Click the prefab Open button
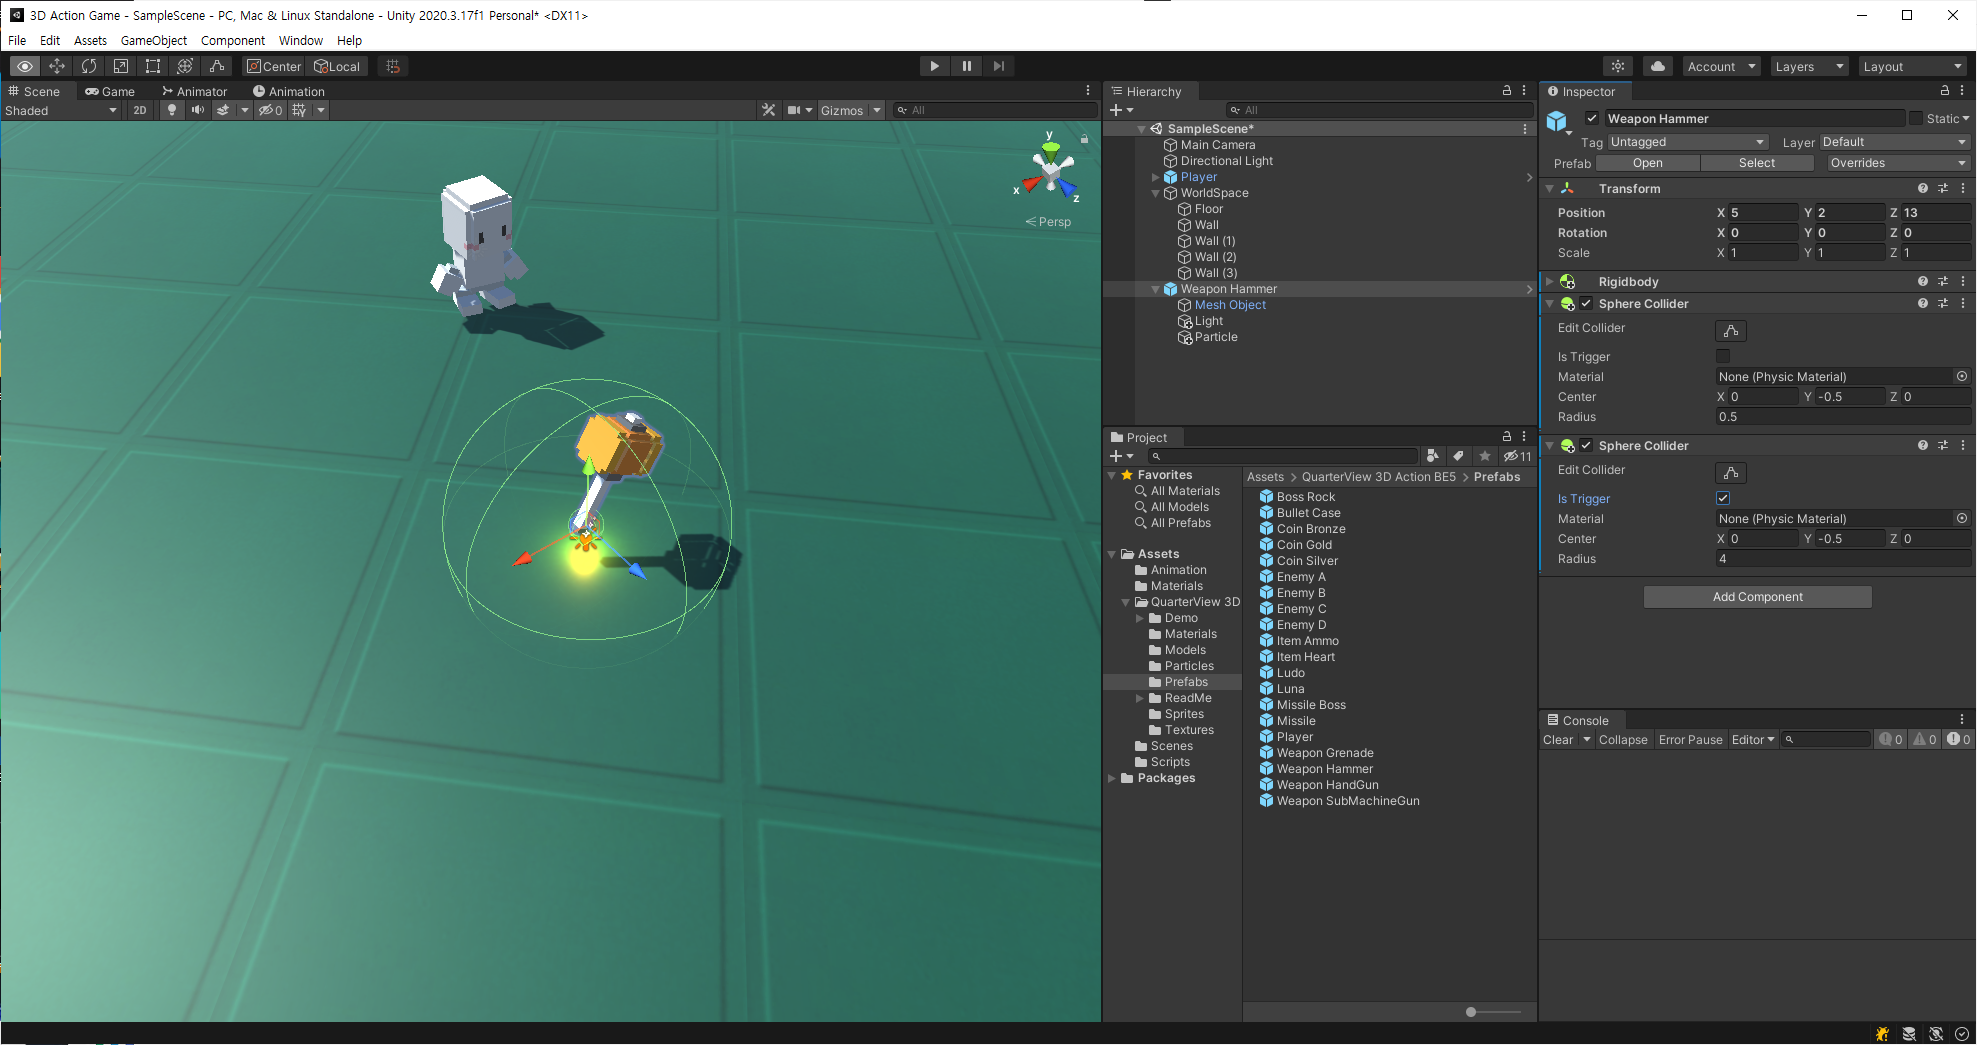The height and width of the screenshot is (1045, 1977). pyautogui.click(x=1647, y=163)
